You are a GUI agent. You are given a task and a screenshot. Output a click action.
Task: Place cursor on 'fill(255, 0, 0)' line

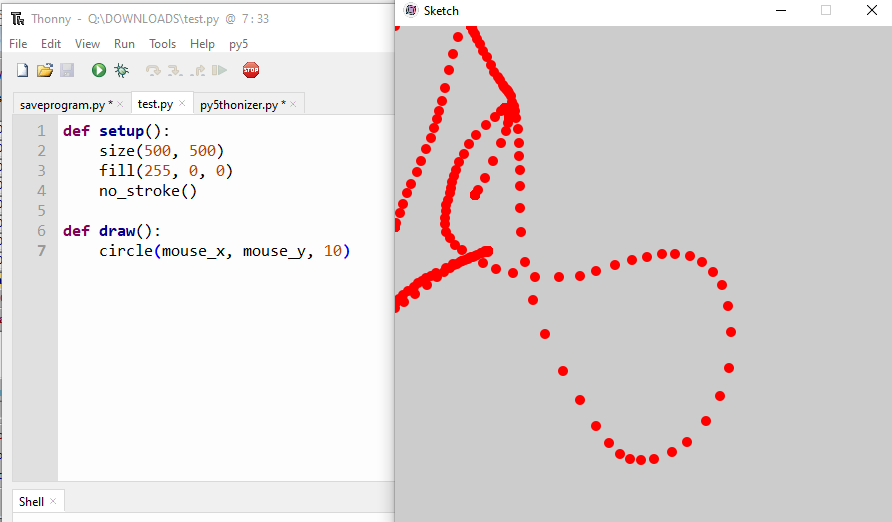click(166, 171)
